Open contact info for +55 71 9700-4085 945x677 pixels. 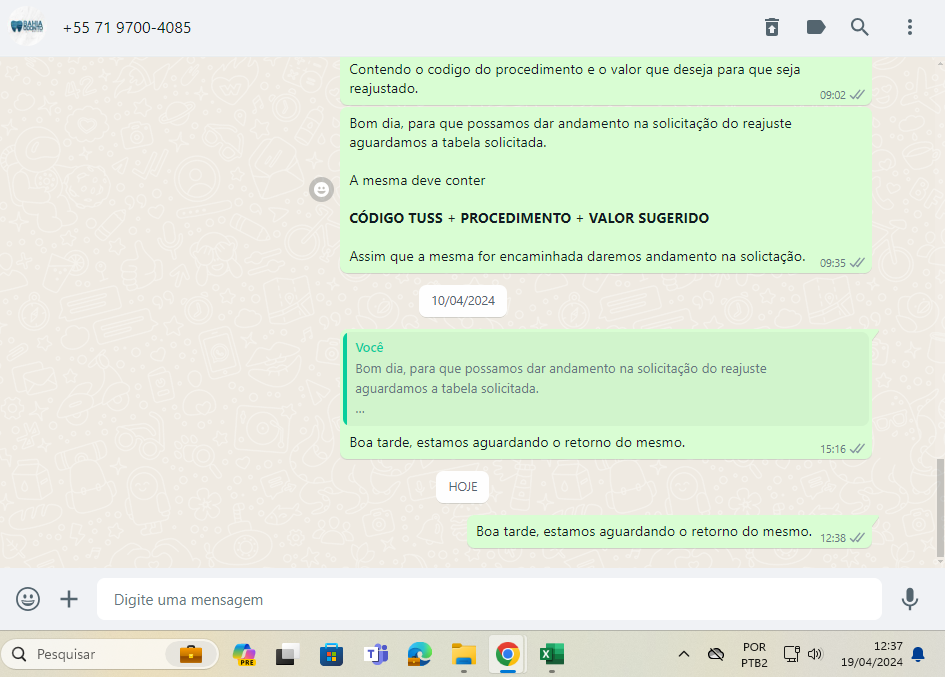coord(127,28)
